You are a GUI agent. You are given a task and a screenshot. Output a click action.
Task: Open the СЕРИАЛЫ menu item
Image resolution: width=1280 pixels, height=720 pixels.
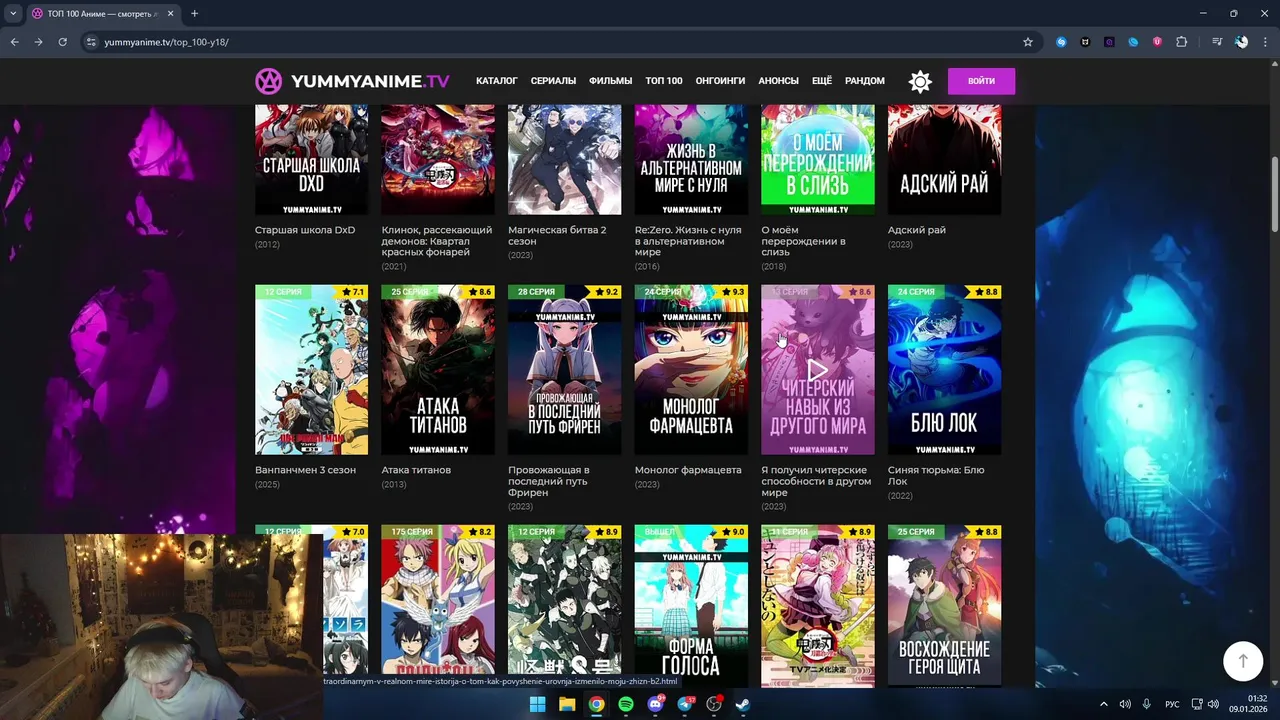553,81
